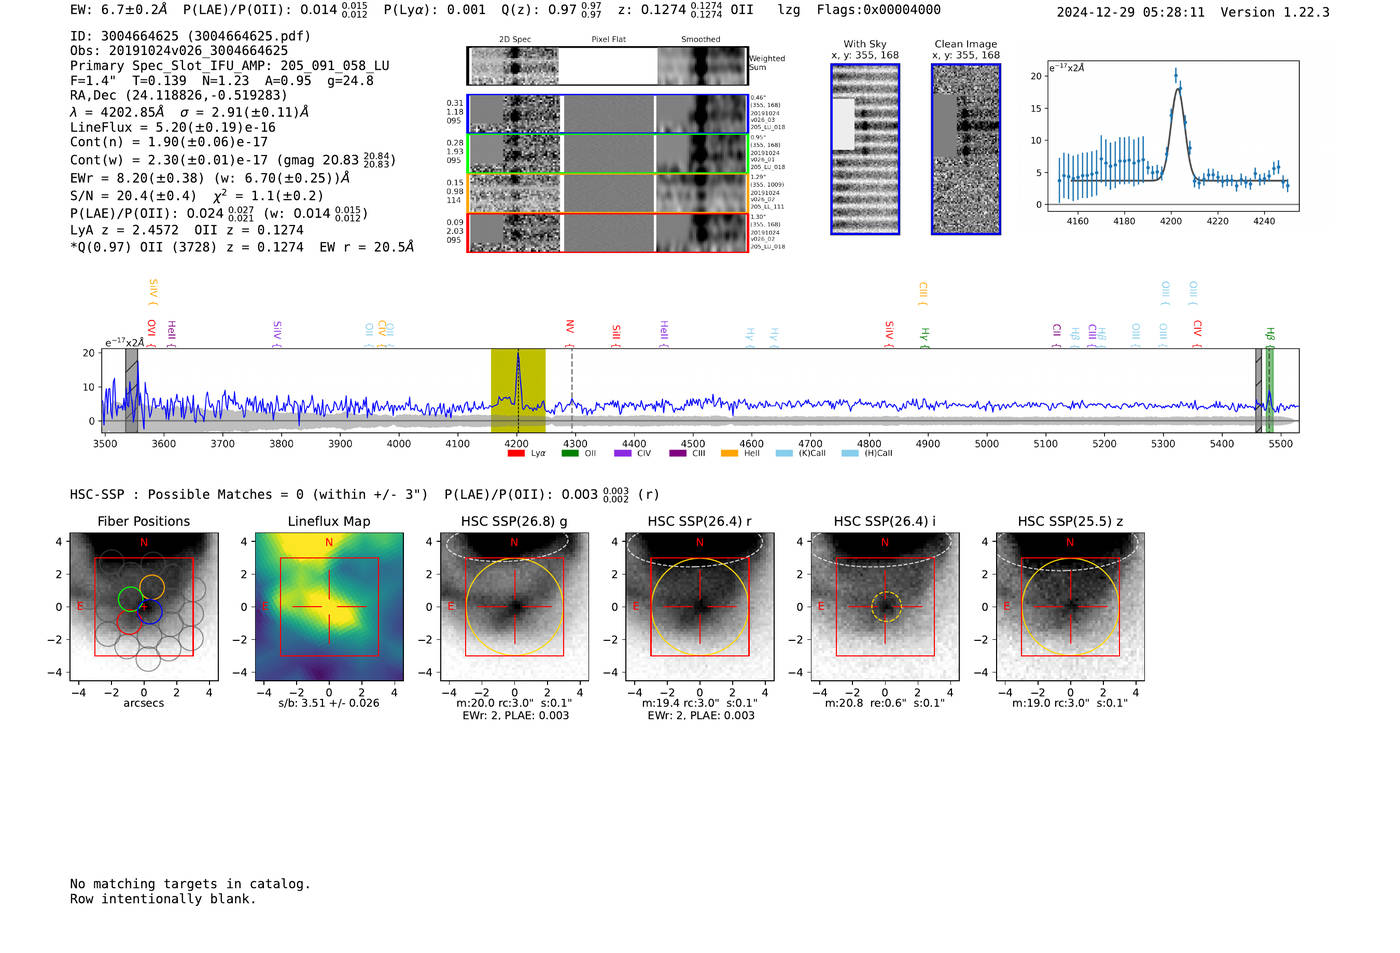This screenshot has width=1400, height=953.
Task: Open the Fiber Positions panel
Action: tap(144, 607)
